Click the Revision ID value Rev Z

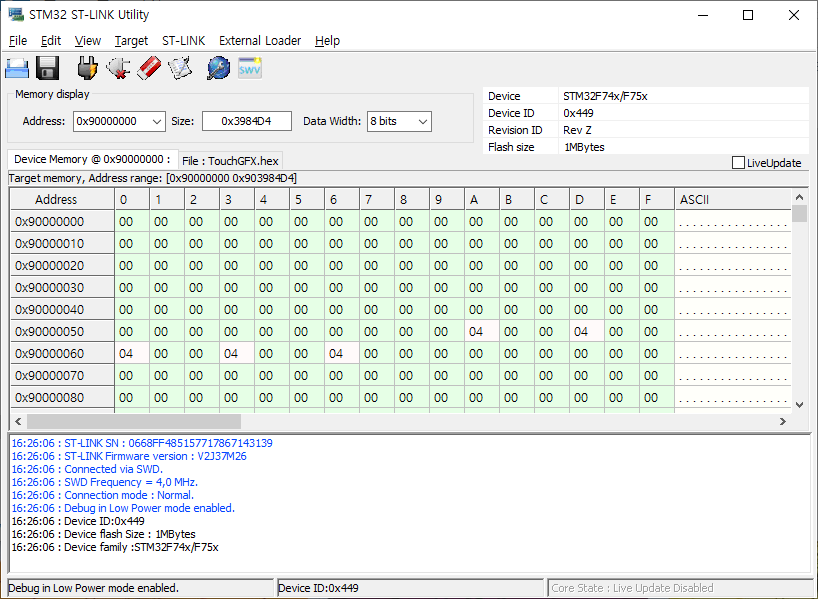(577, 130)
